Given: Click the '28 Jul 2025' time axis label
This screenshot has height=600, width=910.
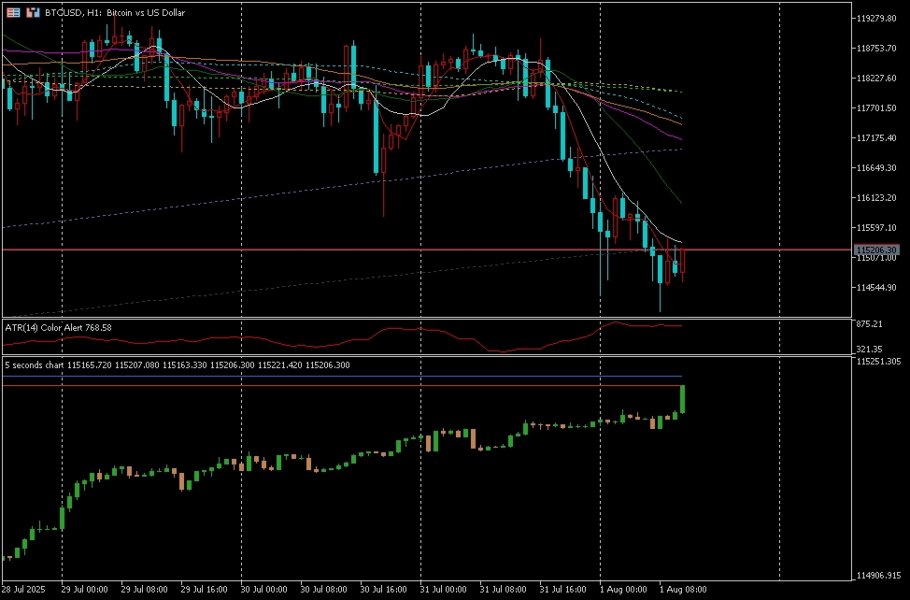Looking at the screenshot, I should [25, 588].
